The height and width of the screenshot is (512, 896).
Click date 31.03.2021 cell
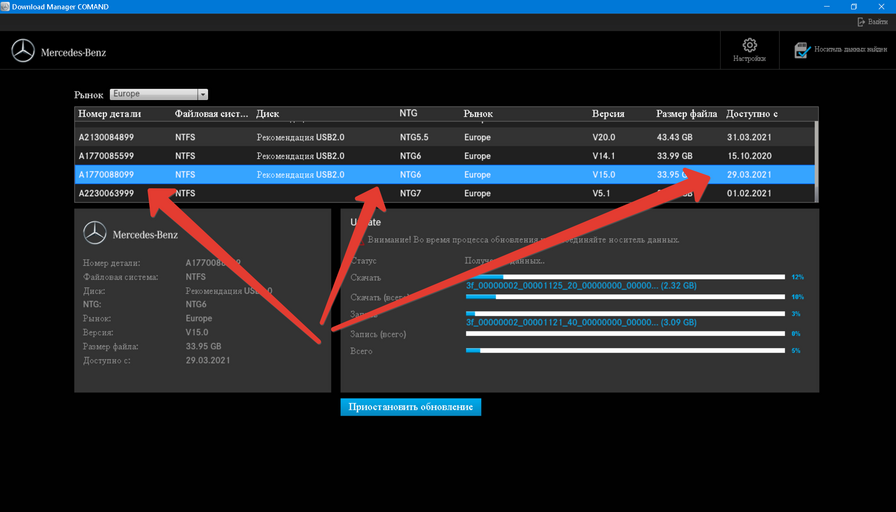[749, 137]
